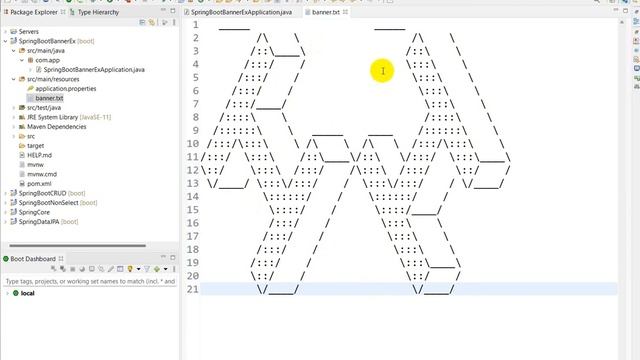
Task: Expand JRE System Library node
Action: point(13,117)
